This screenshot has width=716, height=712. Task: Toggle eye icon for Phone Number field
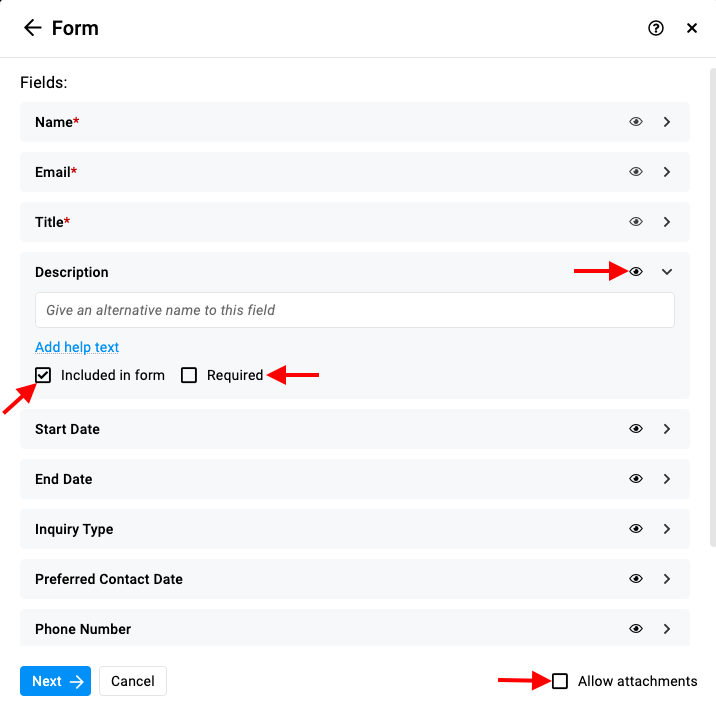click(636, 629)
